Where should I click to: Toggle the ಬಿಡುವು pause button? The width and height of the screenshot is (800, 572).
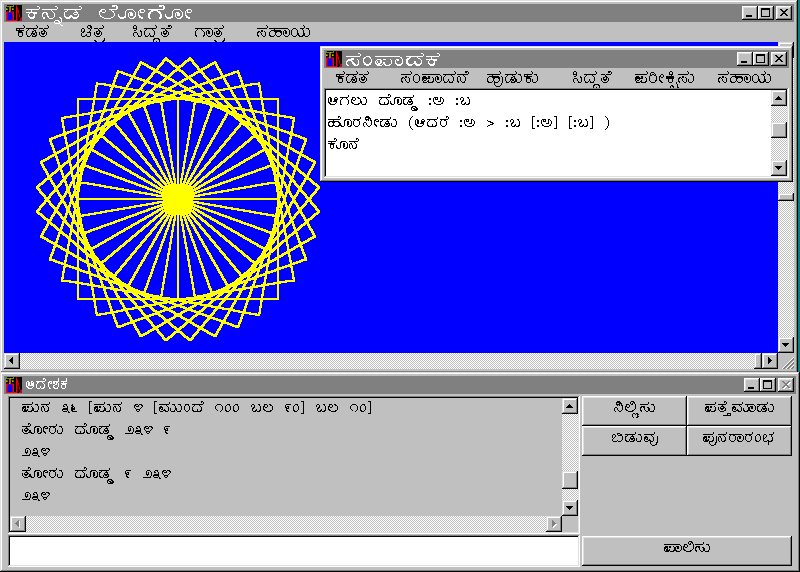[633, 440]
